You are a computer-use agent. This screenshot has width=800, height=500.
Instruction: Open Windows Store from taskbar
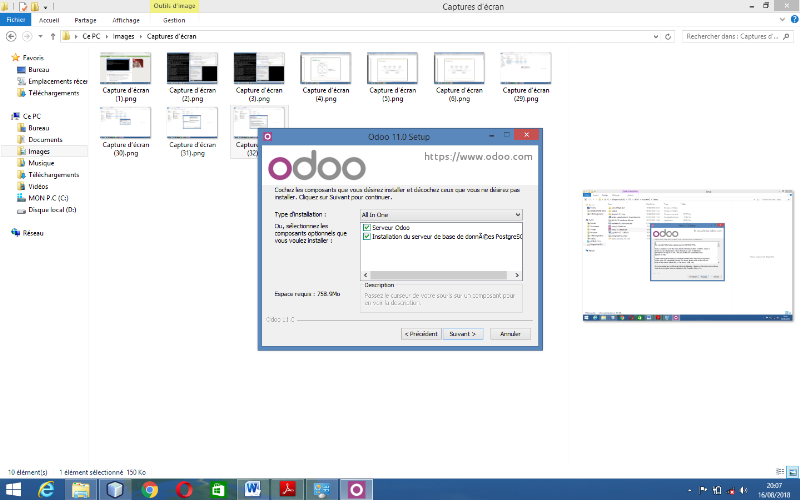coord(218,490)
